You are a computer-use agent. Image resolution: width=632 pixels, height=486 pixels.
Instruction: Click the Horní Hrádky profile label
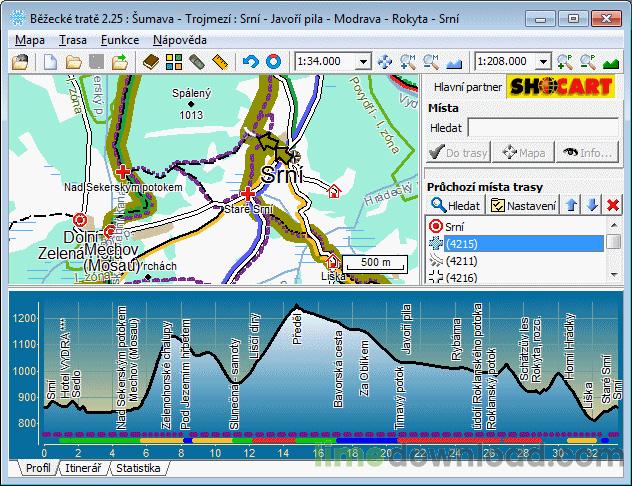click(x=568, y=346)
